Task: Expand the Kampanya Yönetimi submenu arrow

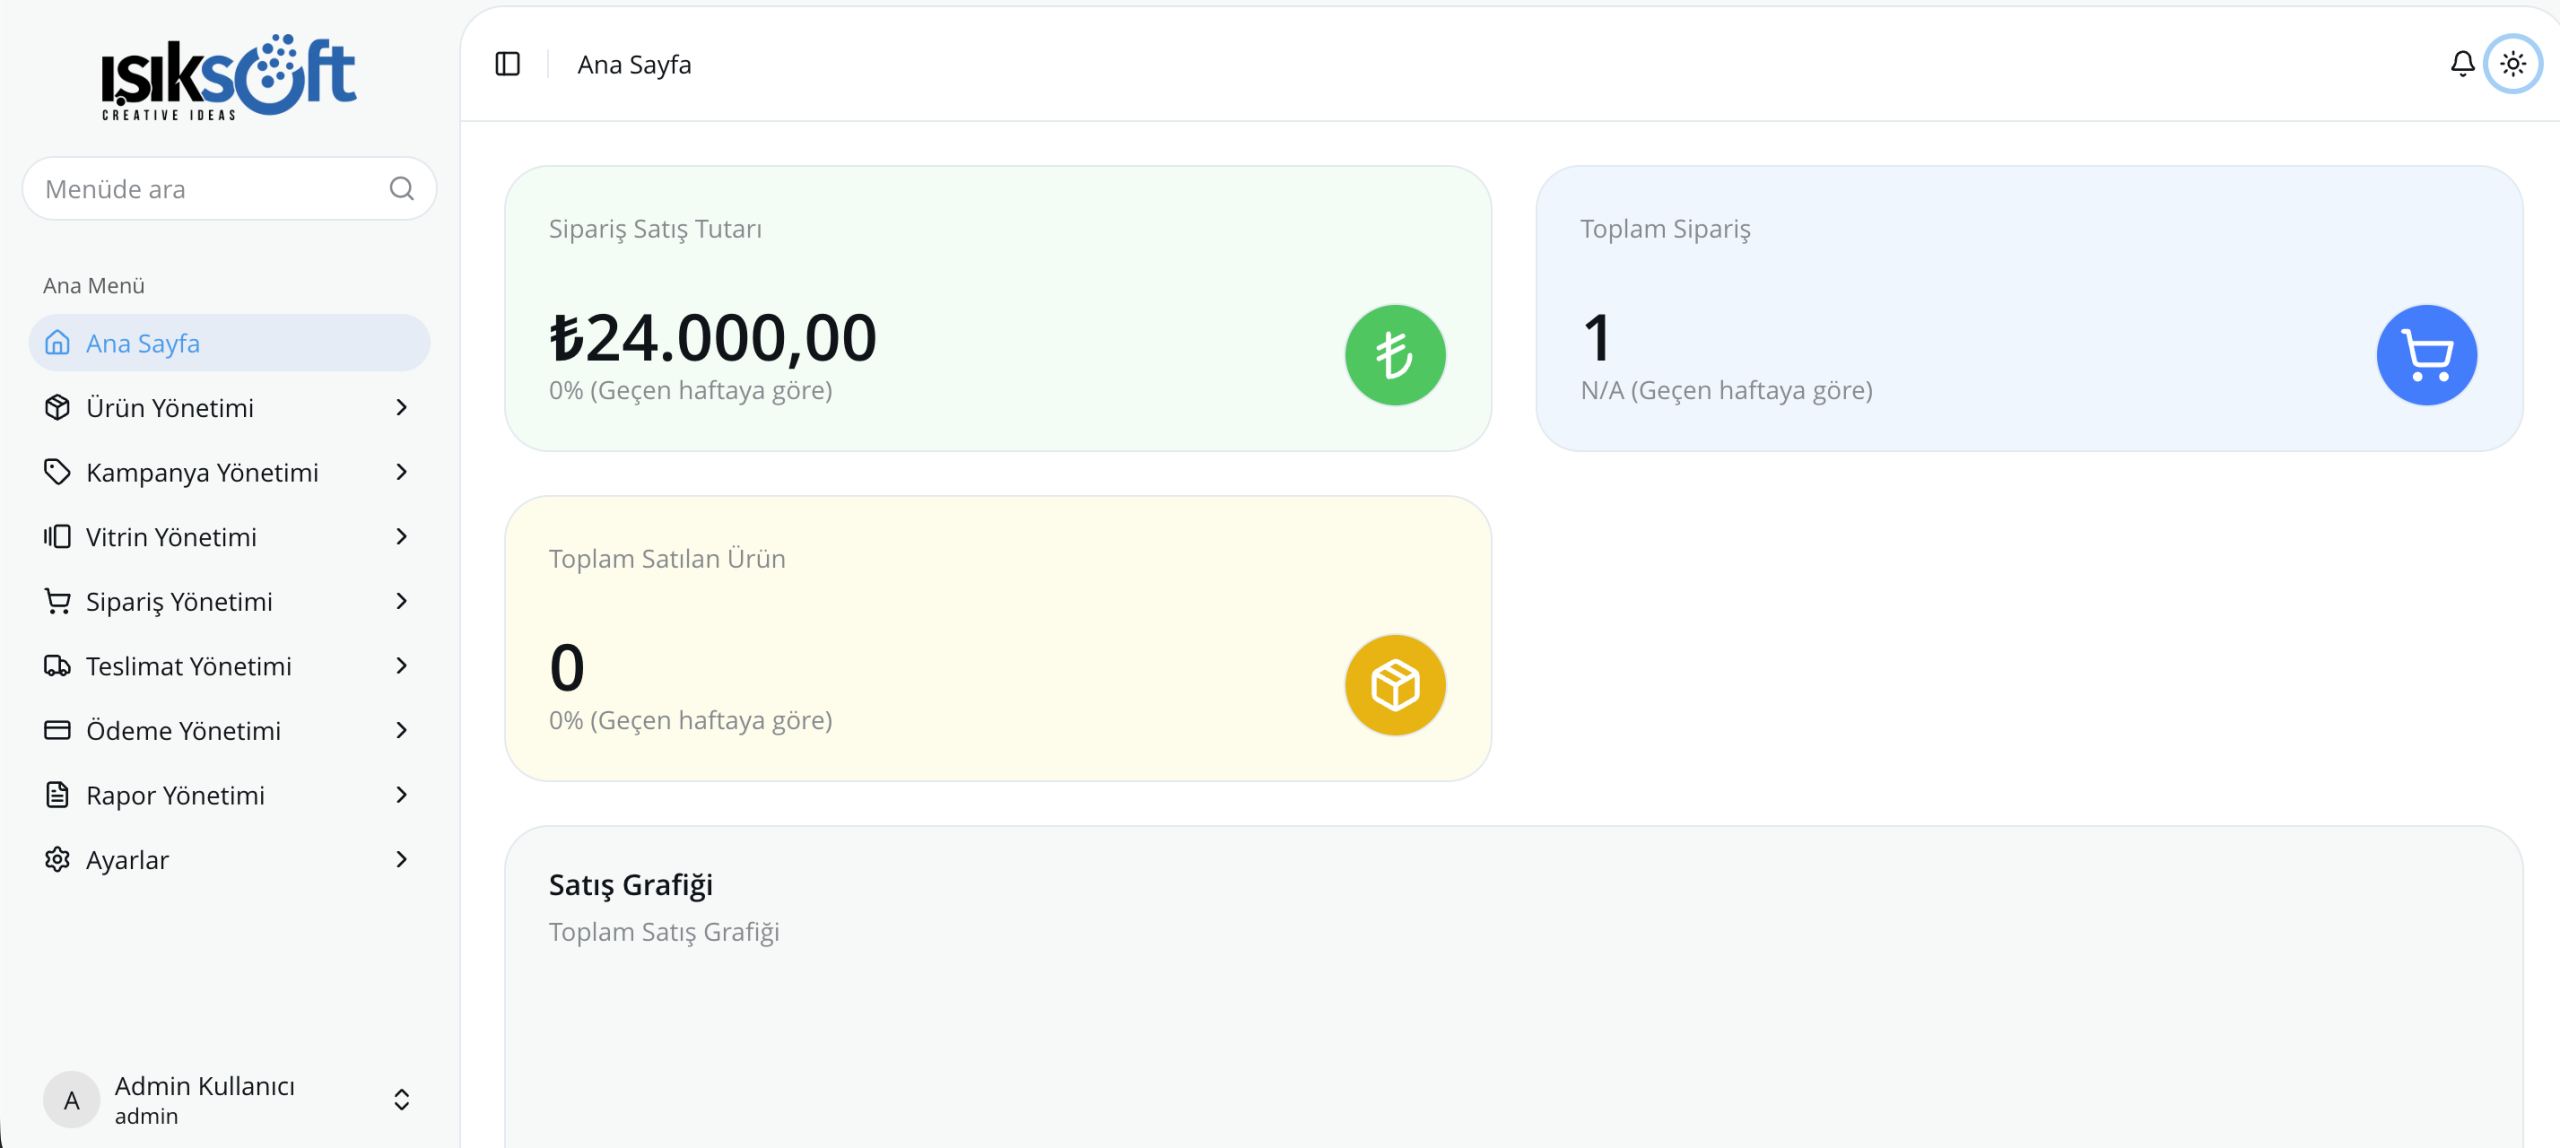Action: (401, 472)
